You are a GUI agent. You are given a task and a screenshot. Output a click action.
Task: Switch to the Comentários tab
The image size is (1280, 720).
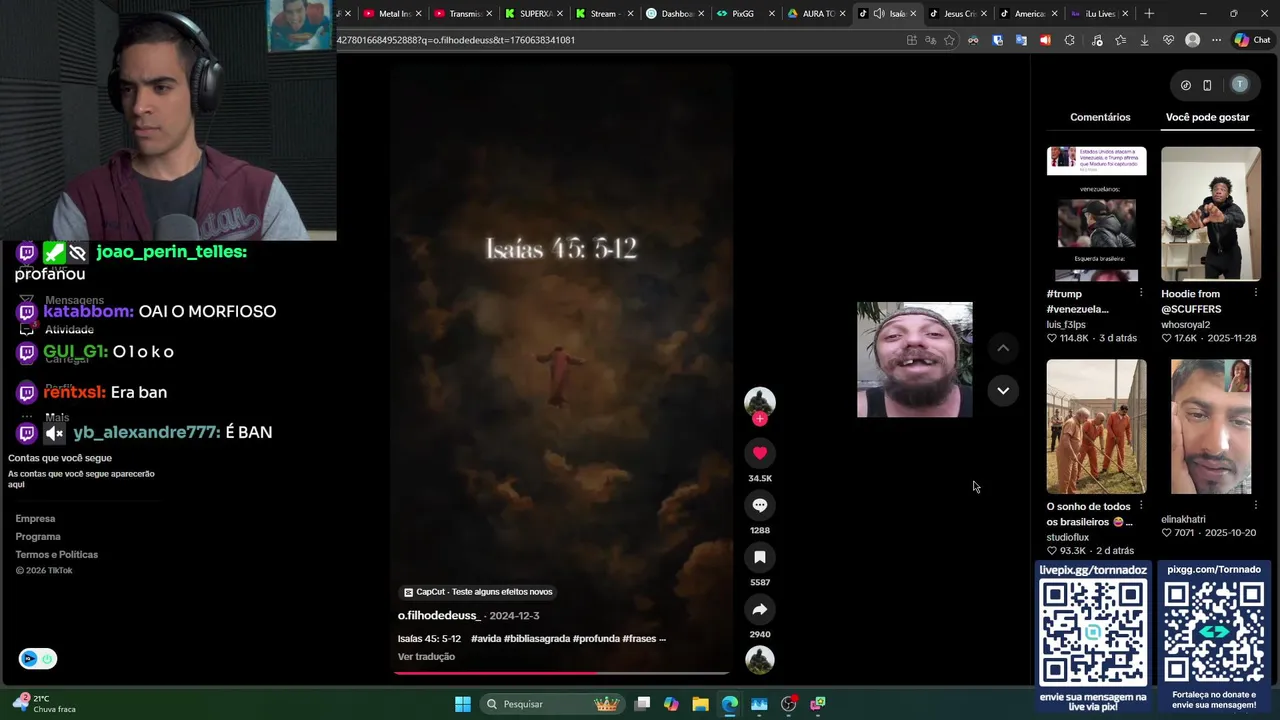(x=1100, y=117)
